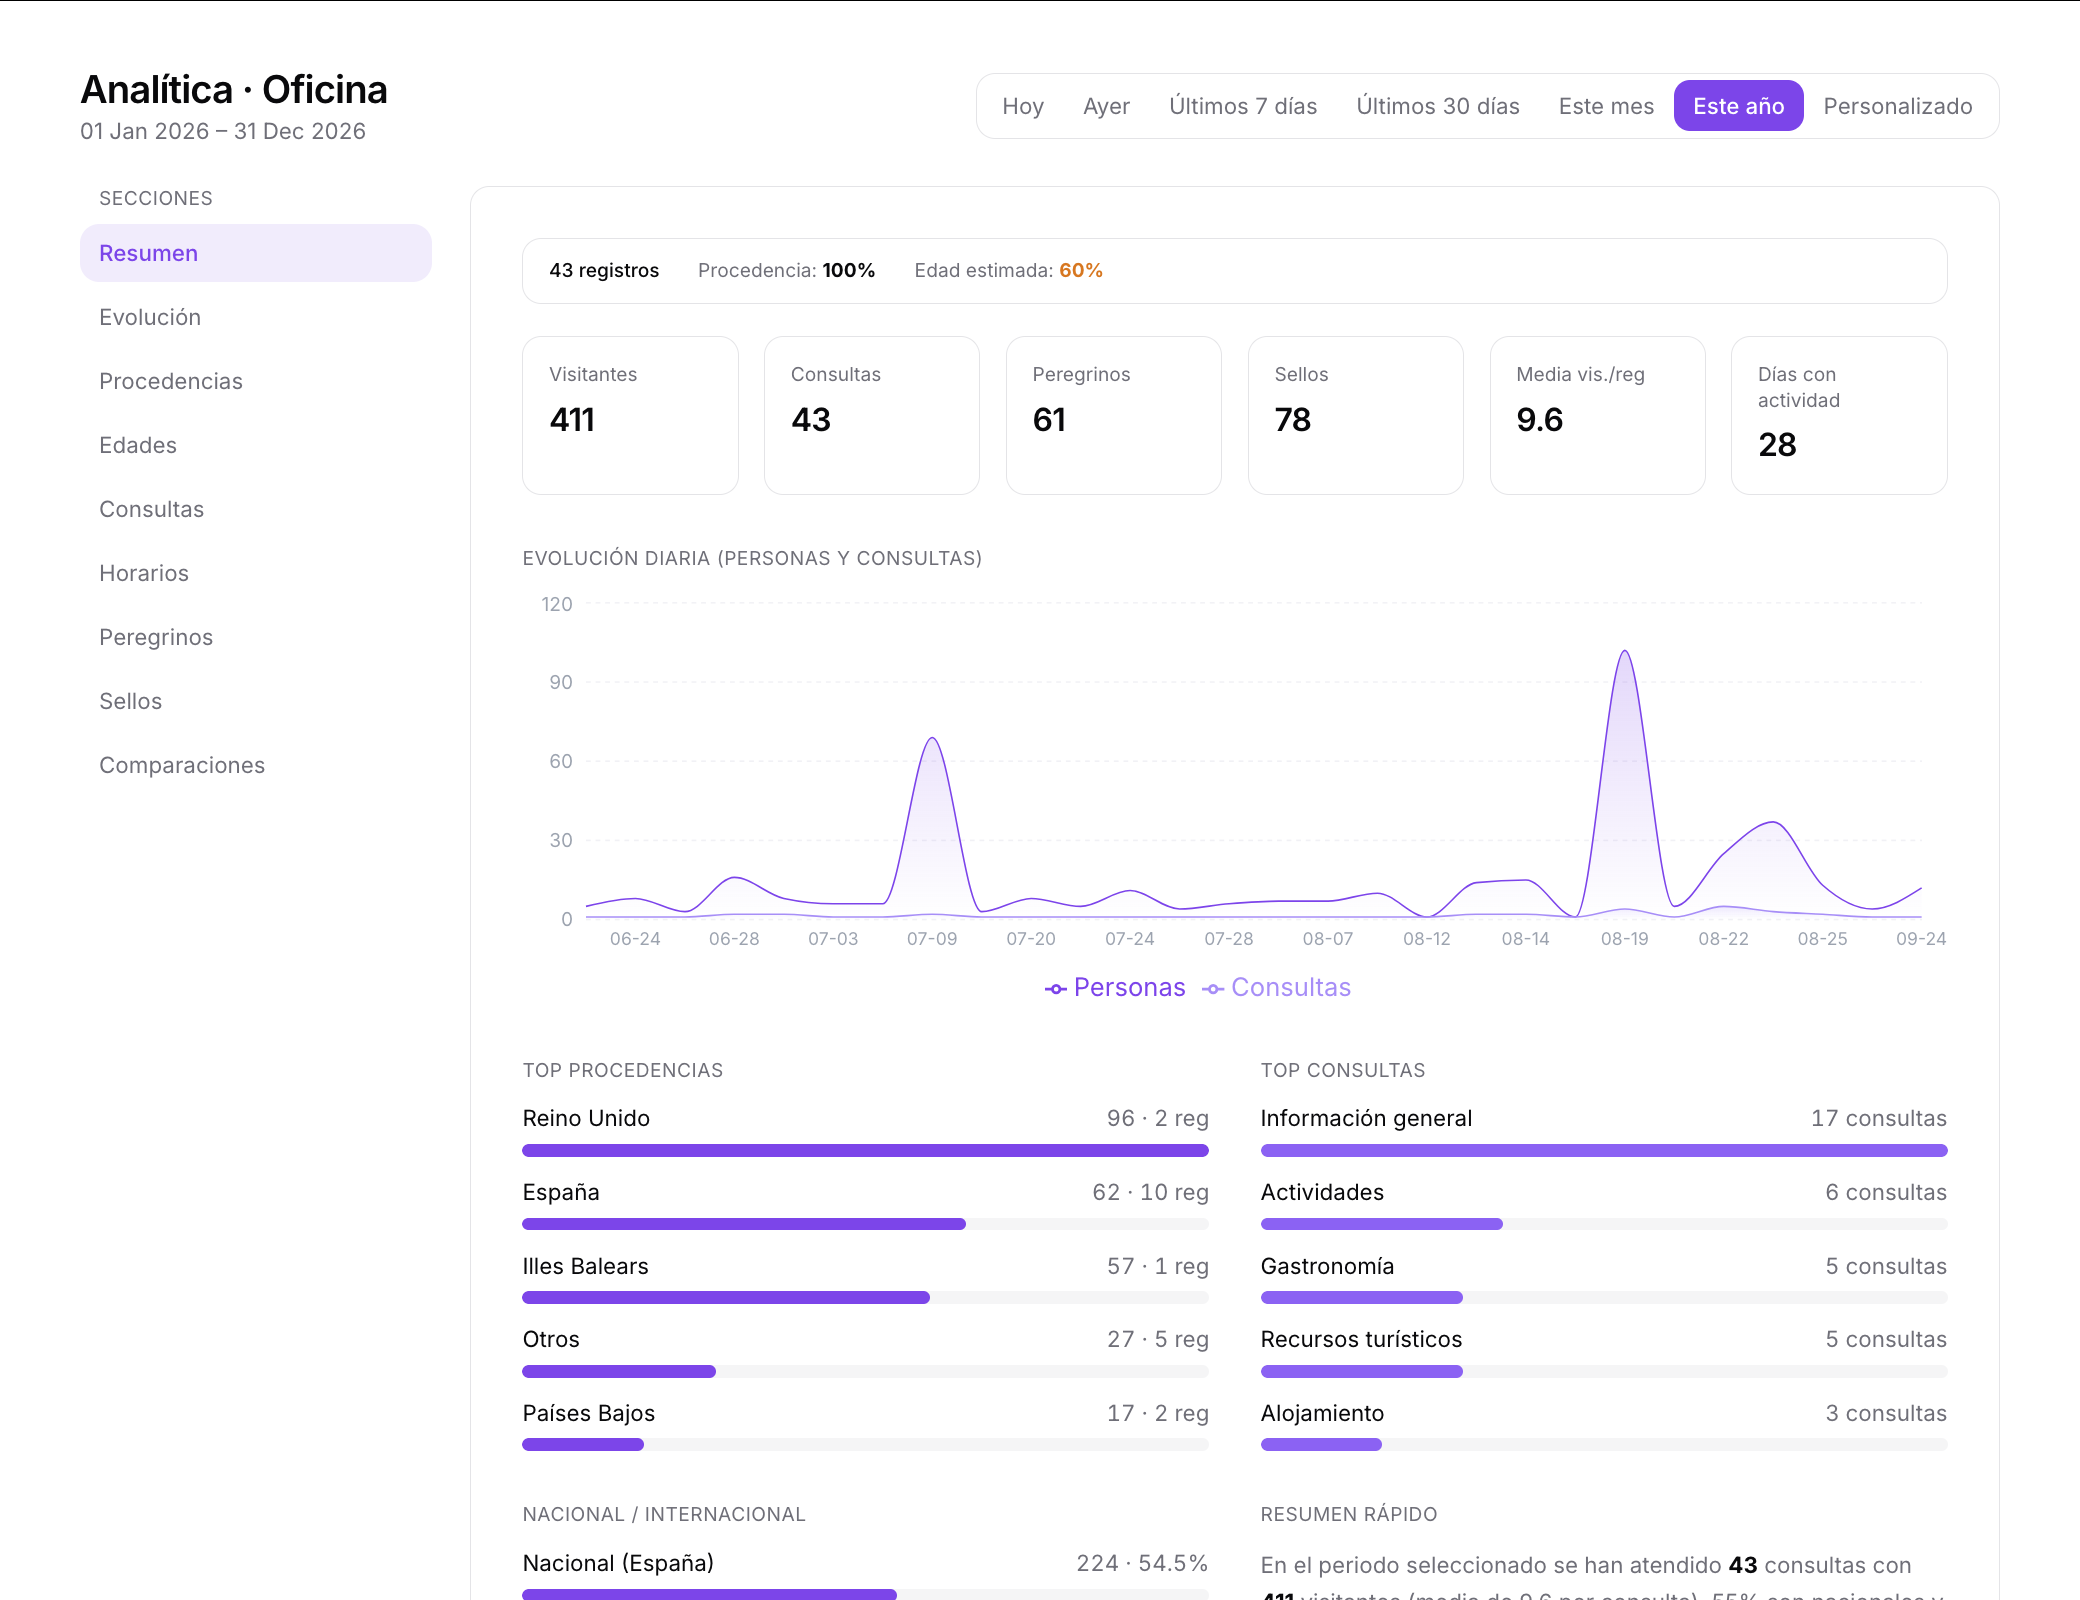
Task: Click the Reino Unido progress bar
Action: click(x=865, y=1150)
